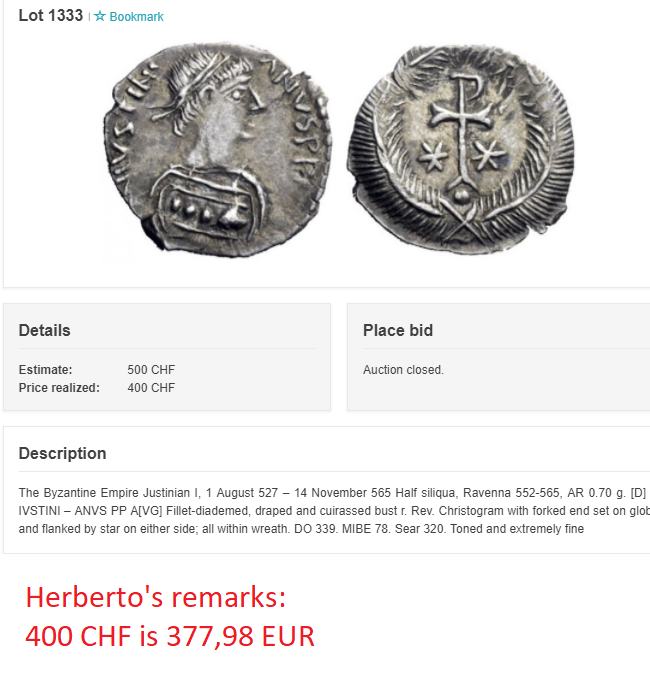Click the Auction closed status text

tap(403, 370)
